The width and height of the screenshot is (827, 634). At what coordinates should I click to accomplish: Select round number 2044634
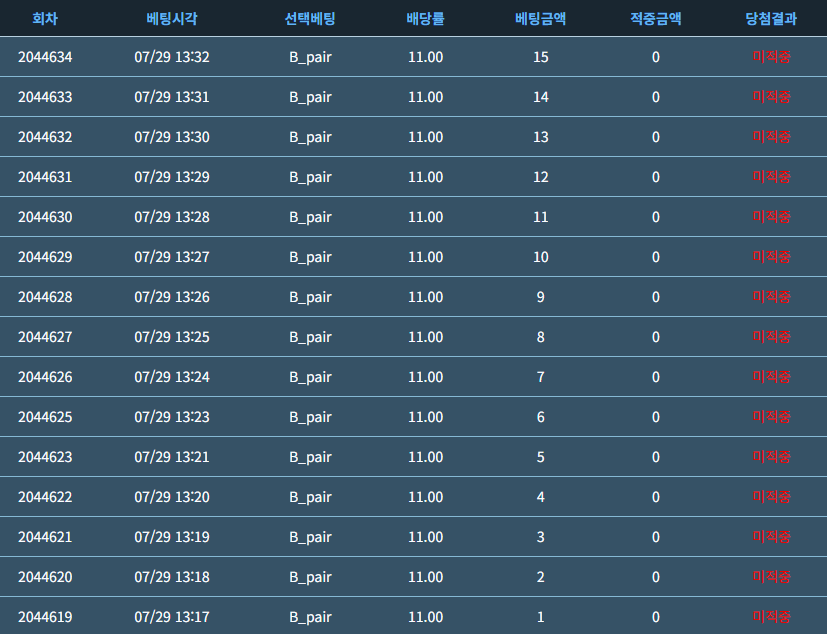click(x=45, y=57)
